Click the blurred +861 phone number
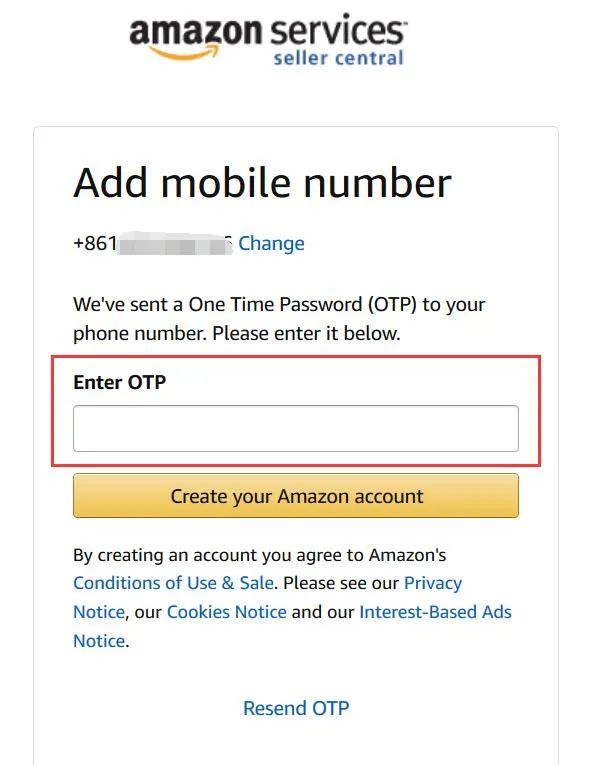Viewport: 594px width, 765px height. click(153, 243)
